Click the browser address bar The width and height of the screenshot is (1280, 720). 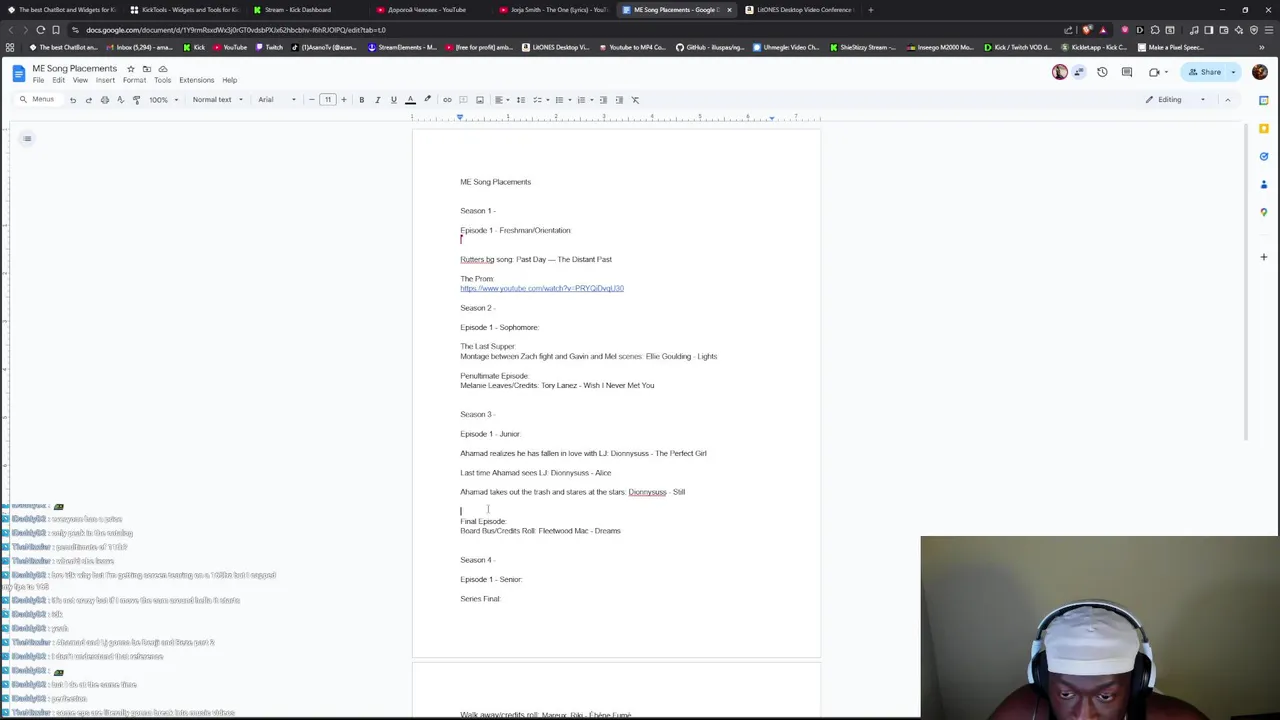point(560,30)
